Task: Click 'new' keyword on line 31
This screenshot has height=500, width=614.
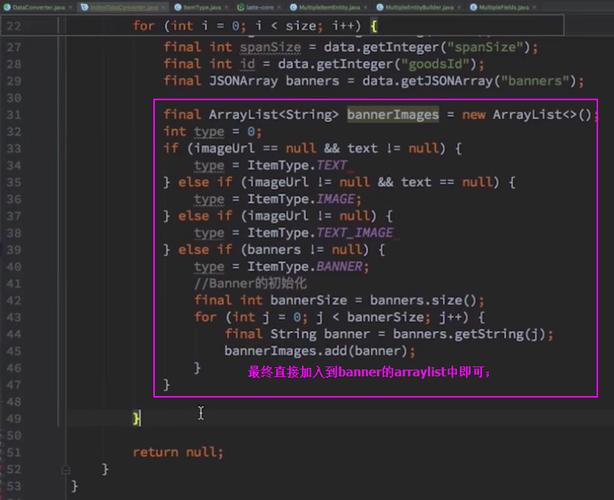Action: pyautogui.click(x=473, y=115)
